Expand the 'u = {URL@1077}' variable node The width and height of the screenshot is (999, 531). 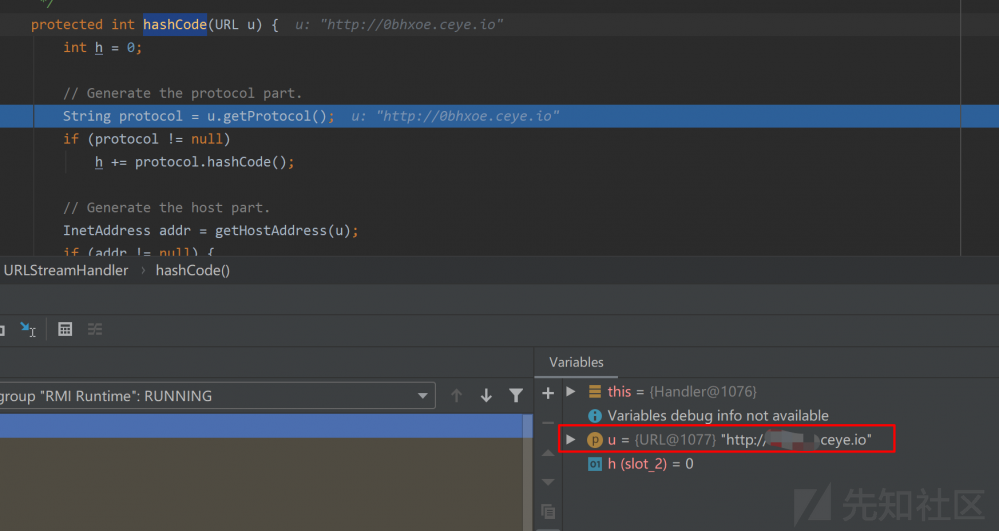point(571,439)
